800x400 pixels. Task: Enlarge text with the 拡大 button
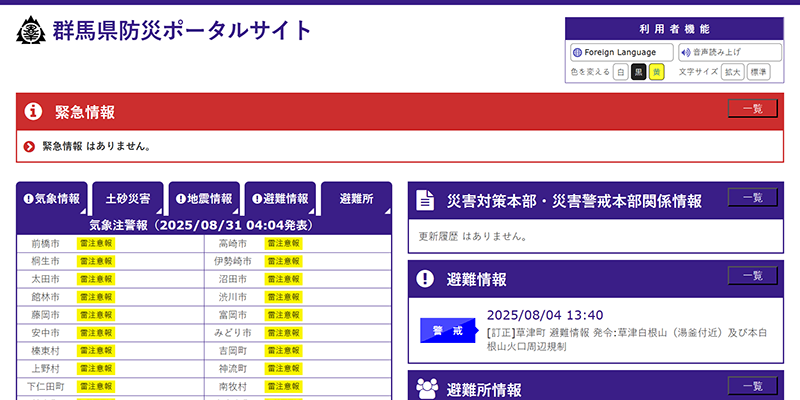pos(733,72)
